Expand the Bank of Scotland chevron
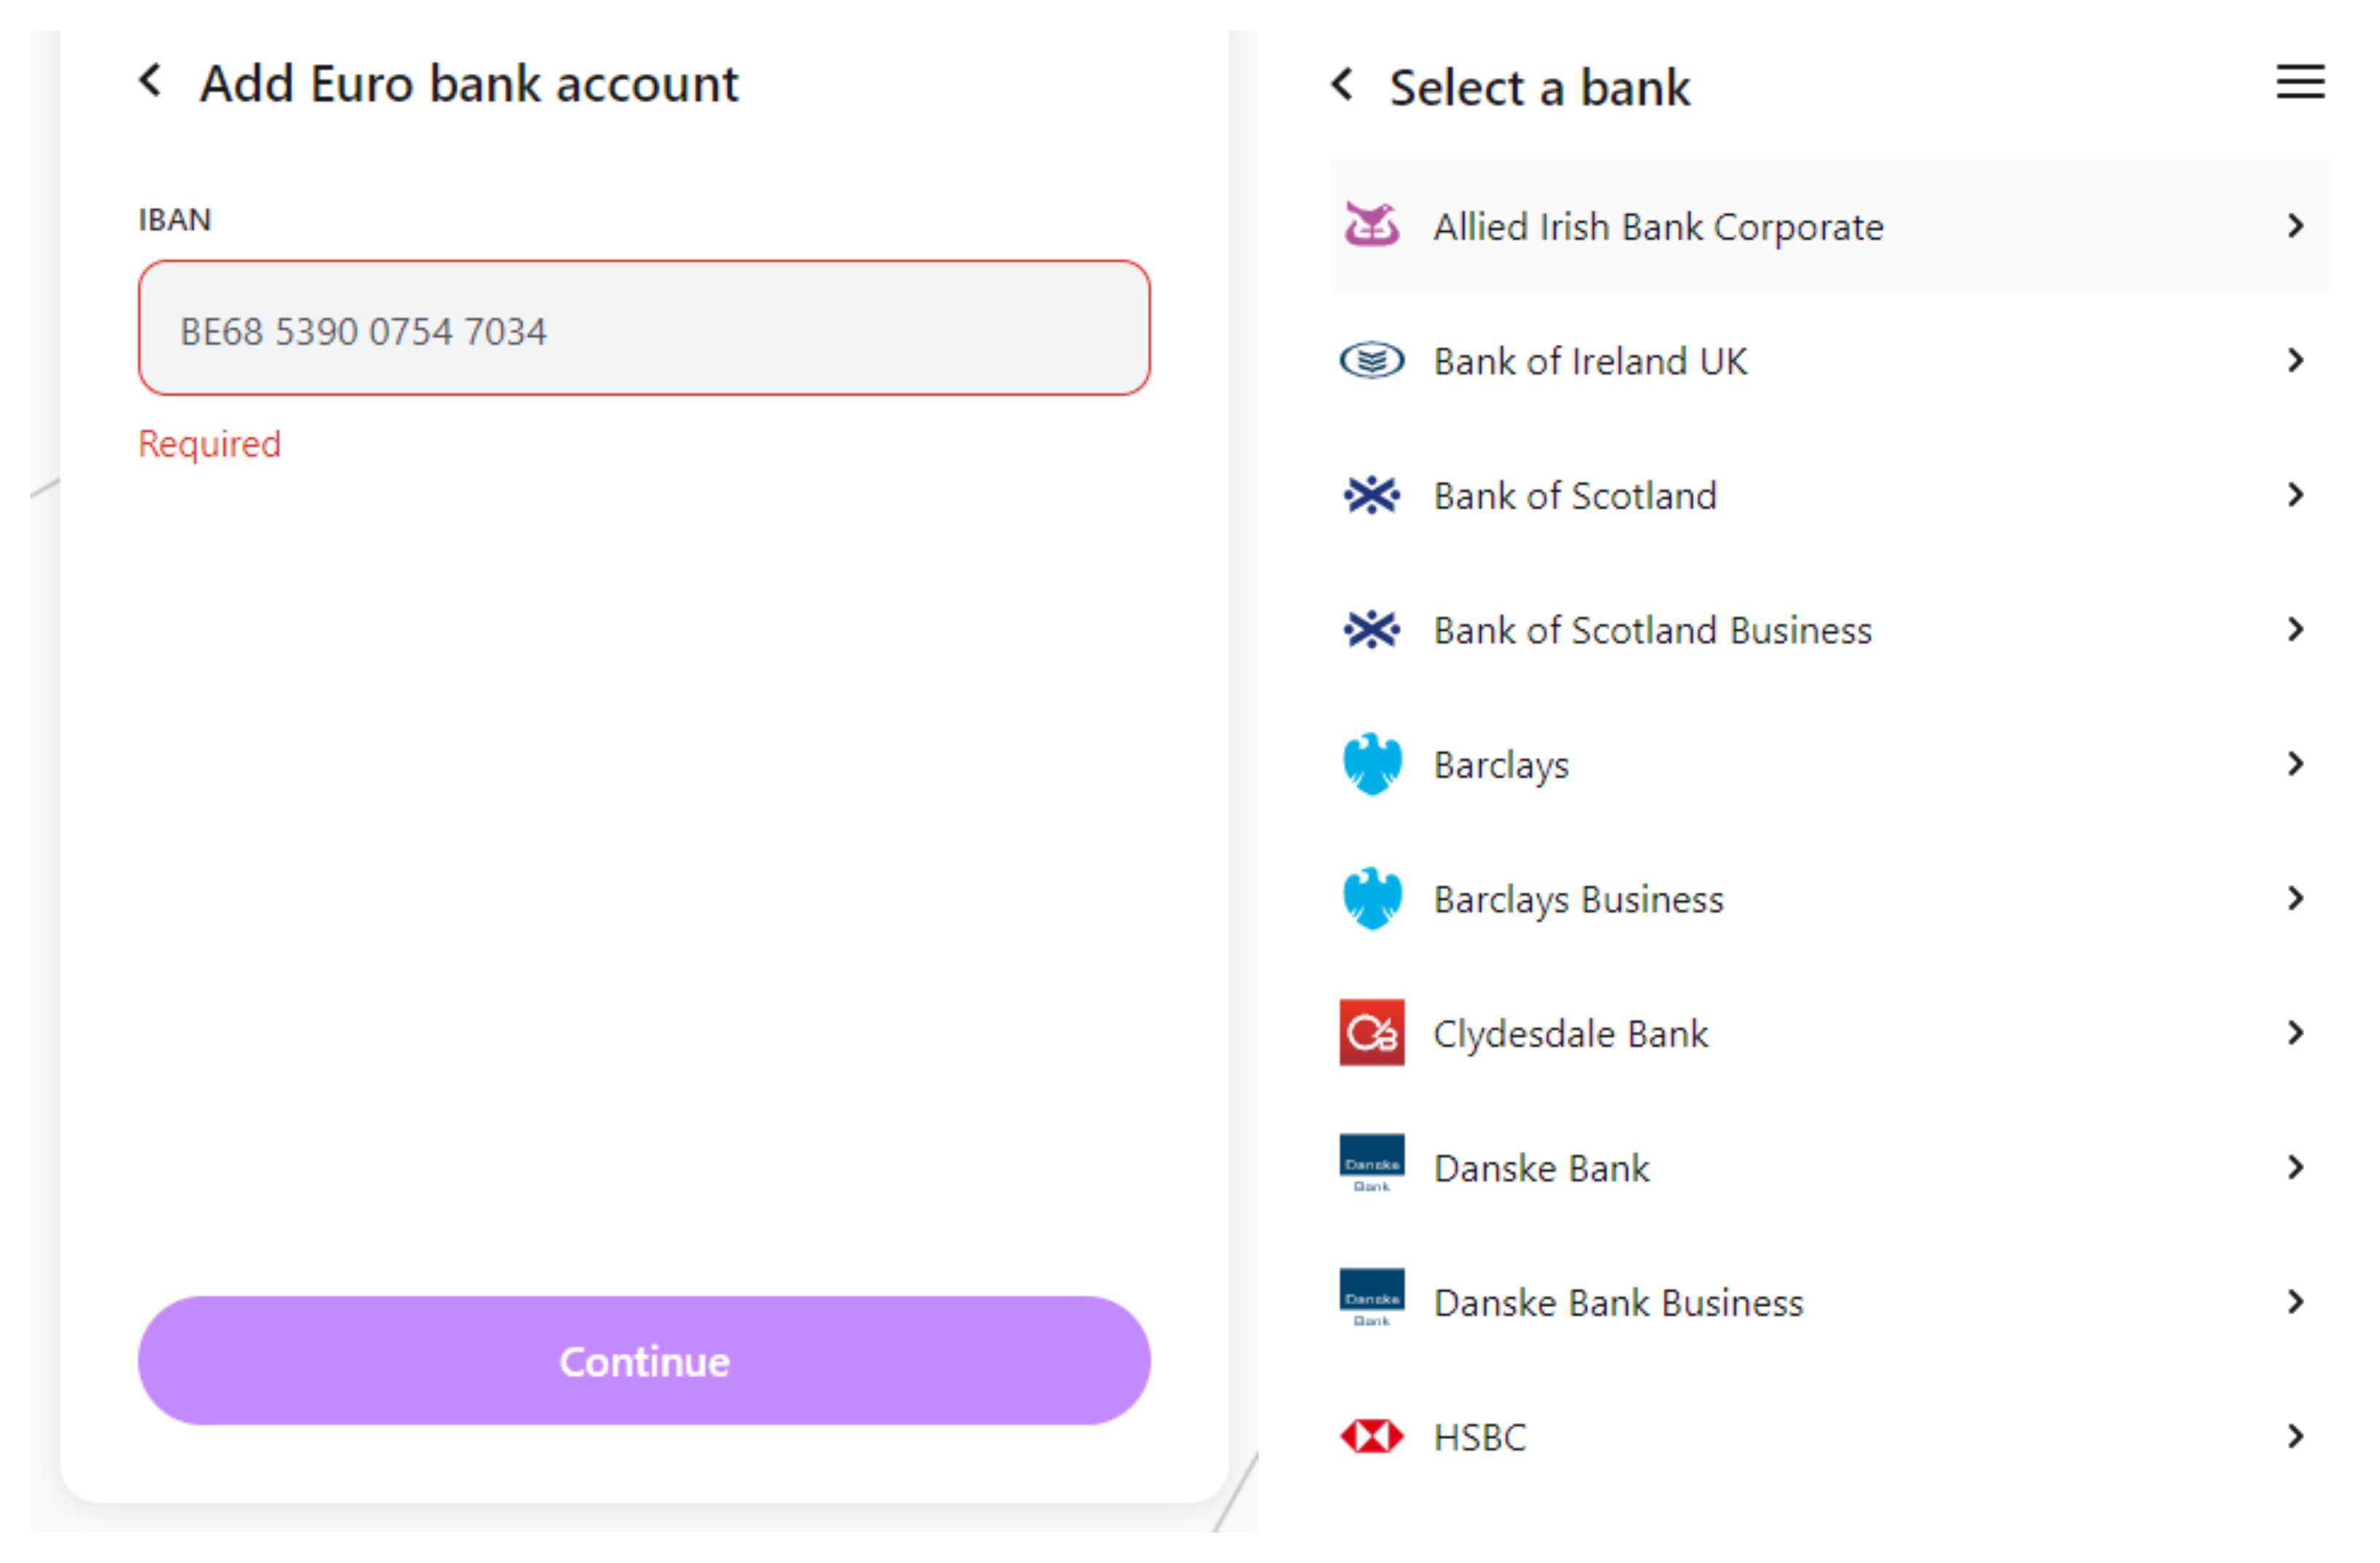The width and height of the screenshot is (2380, 1563). click(x=2296, y=495)
